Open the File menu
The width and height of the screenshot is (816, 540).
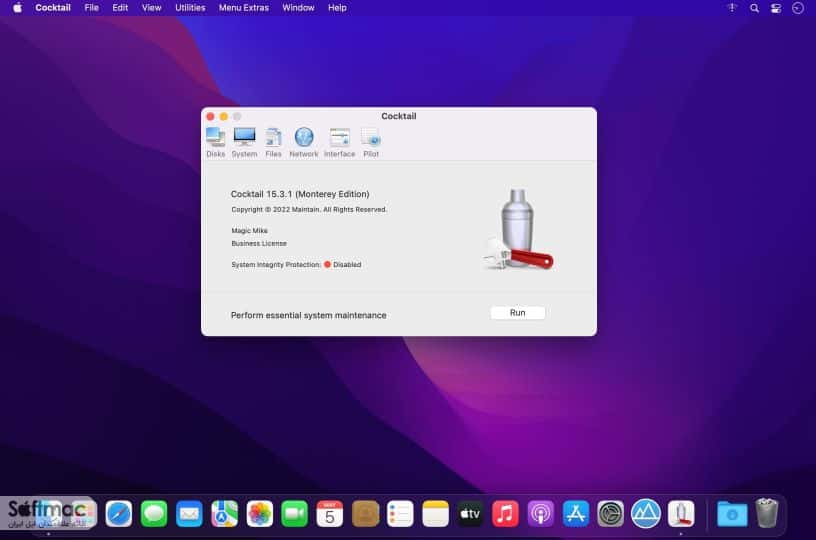[x=92, y=8]
